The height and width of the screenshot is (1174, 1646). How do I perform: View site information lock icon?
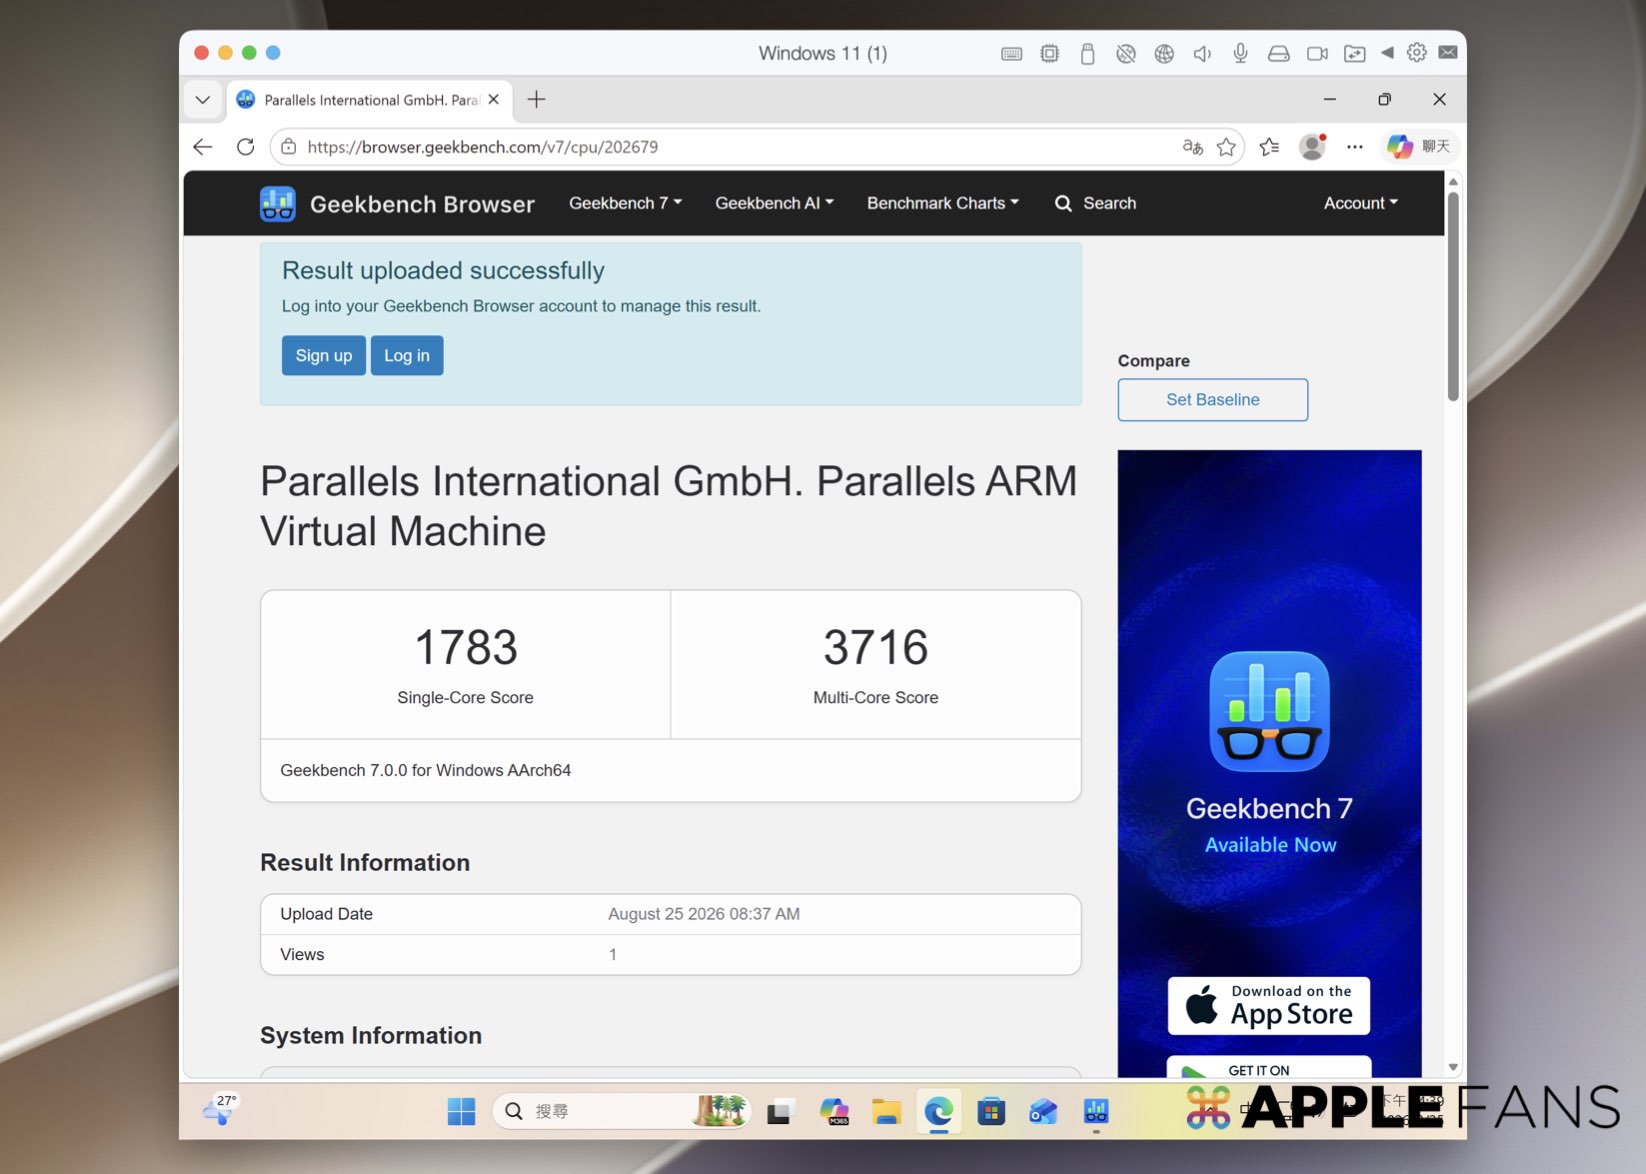click(288, 147)
